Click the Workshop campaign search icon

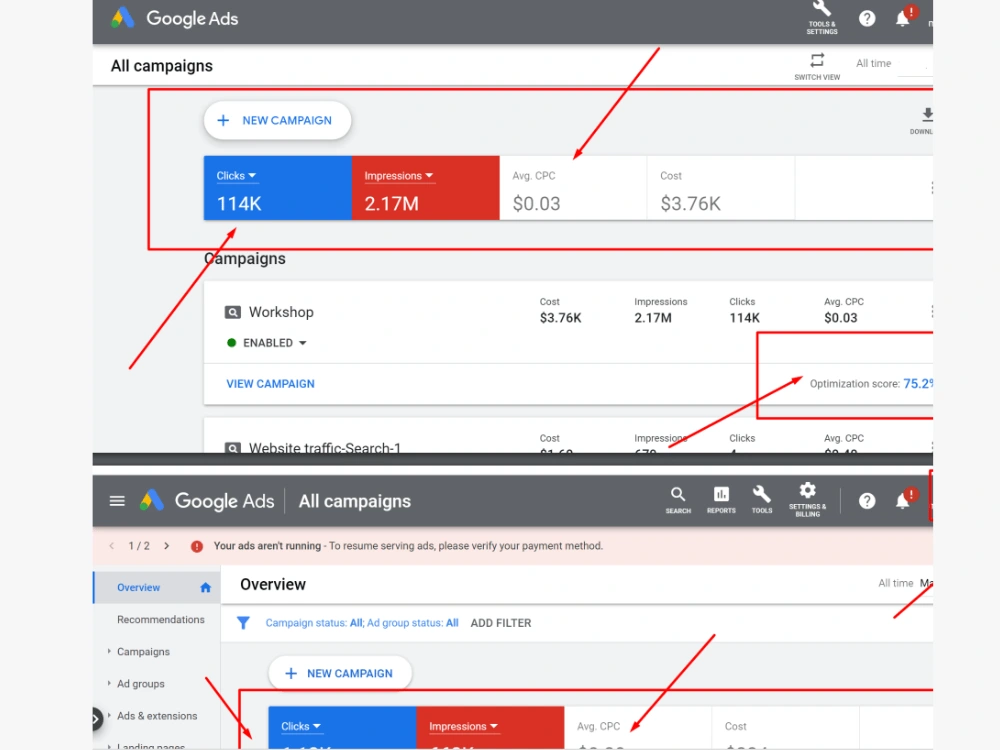233,312
